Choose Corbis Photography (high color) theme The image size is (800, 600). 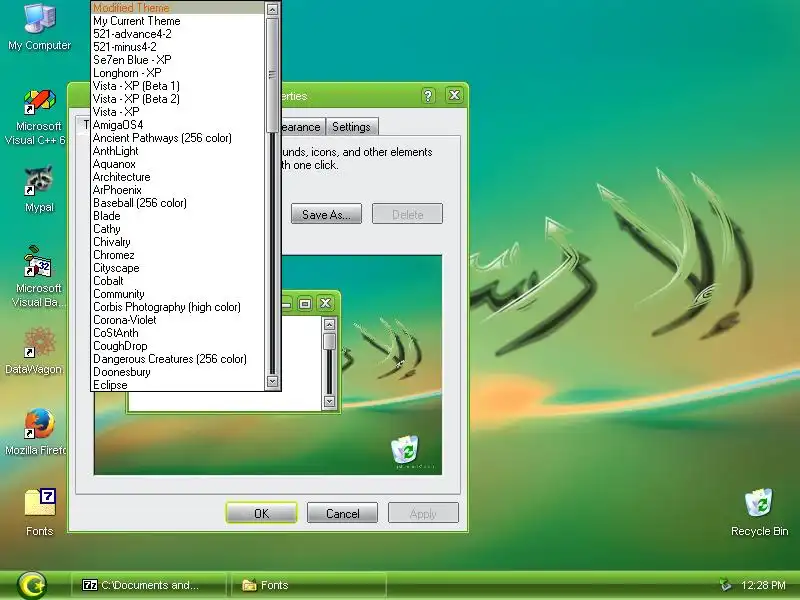click(x=178, y=307)
